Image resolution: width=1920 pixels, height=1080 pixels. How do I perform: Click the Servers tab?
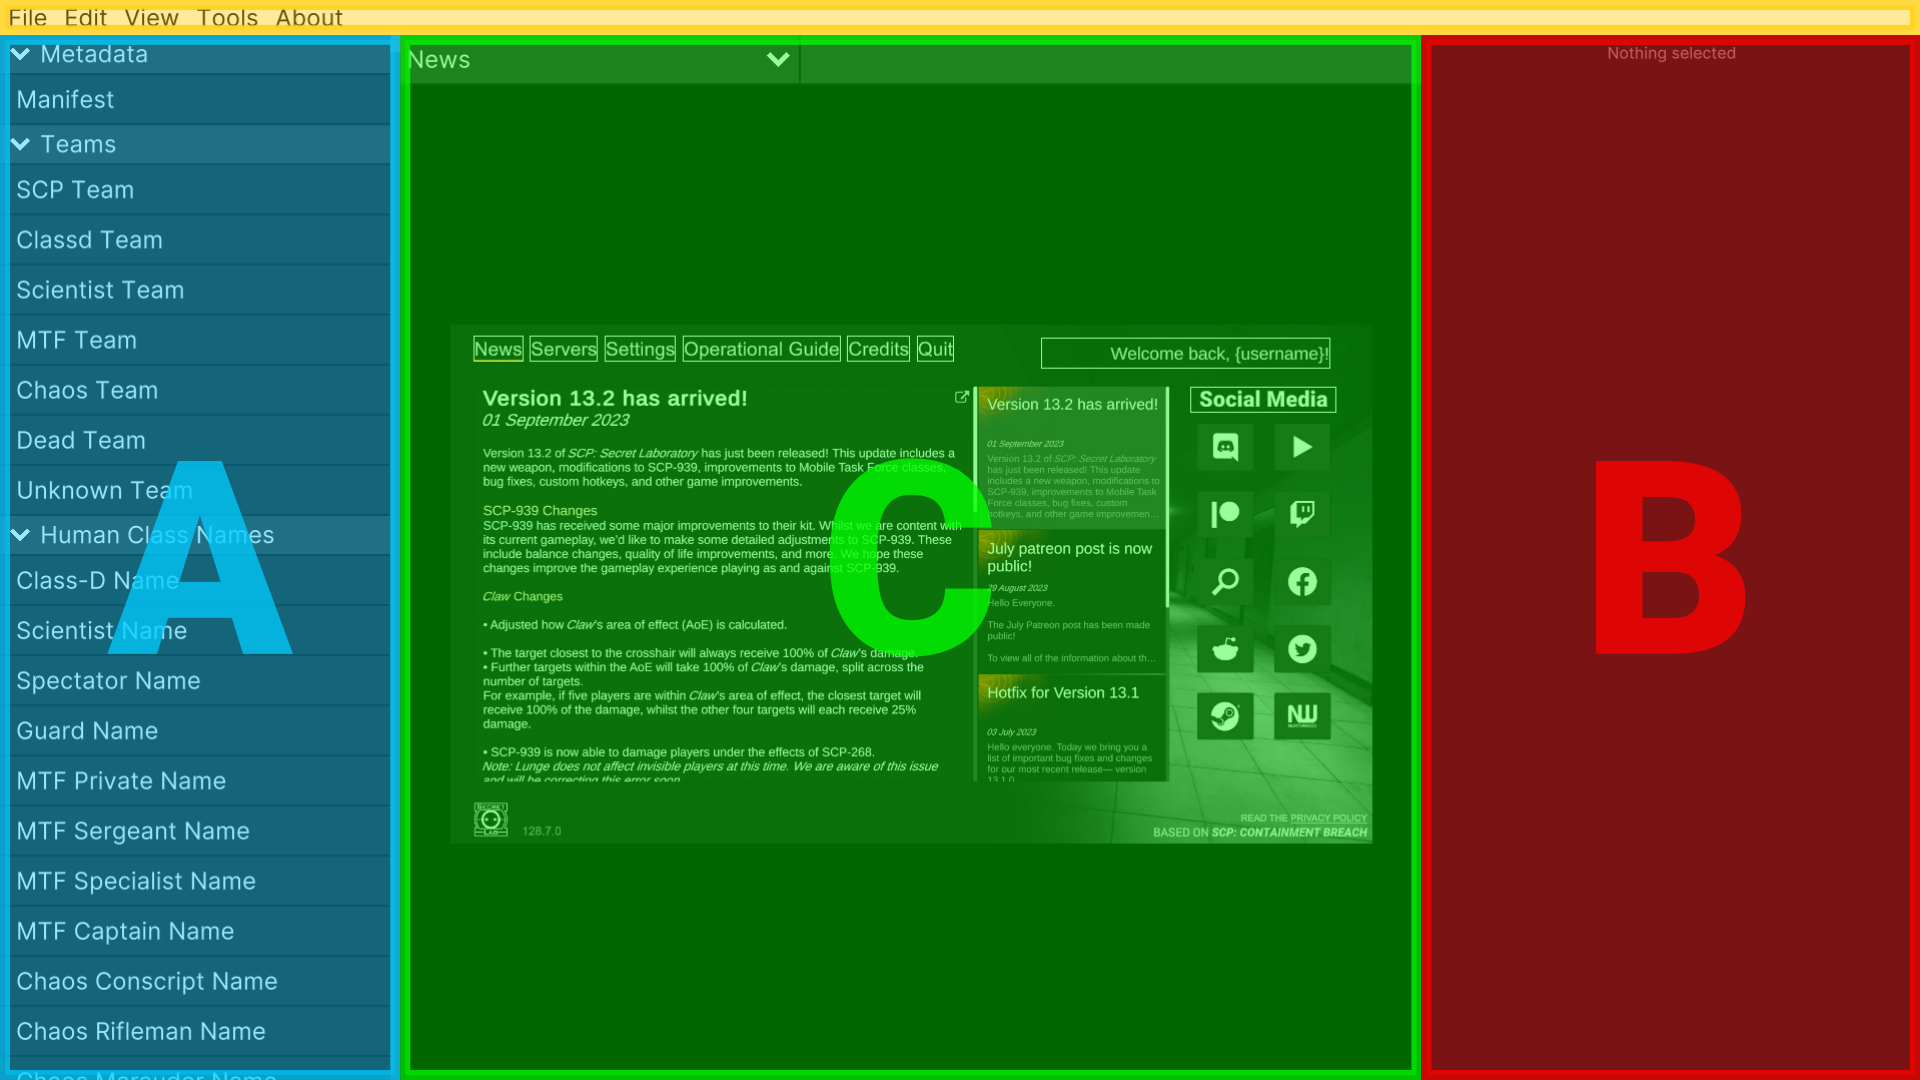click(563, 348)
